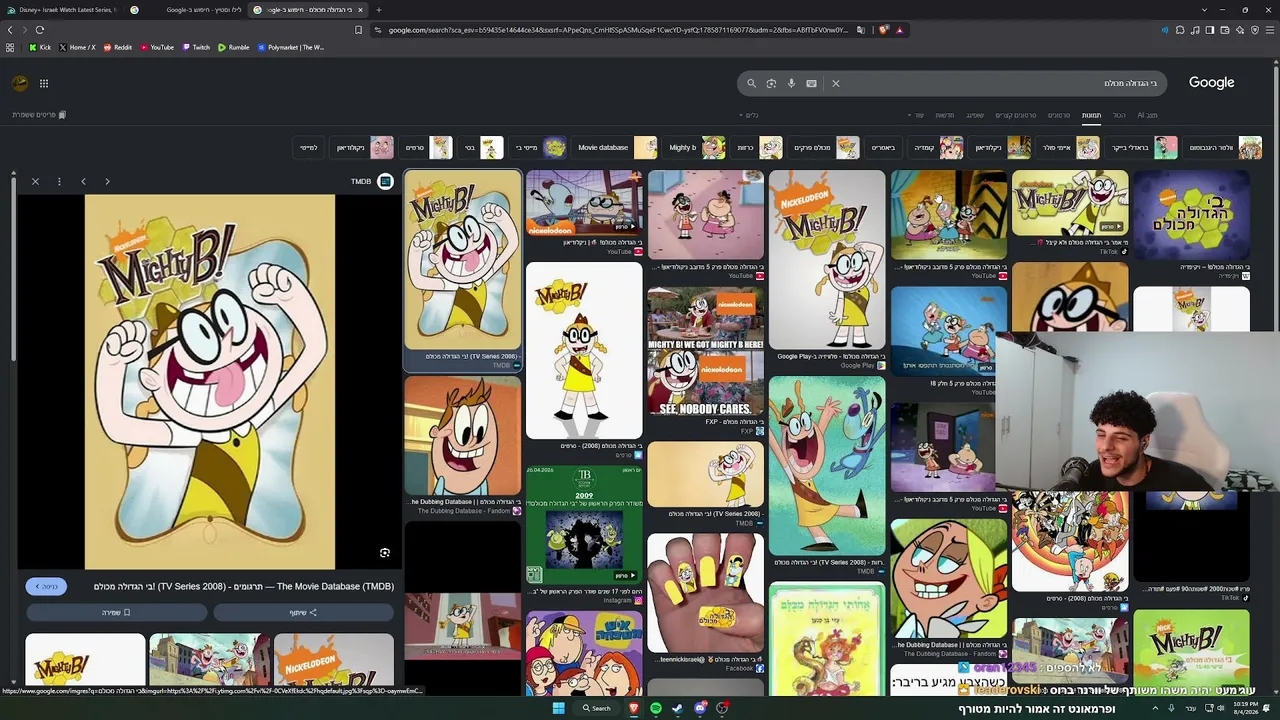Open the saved items link with bookmark icon
This screenshot has width=1280, height=720.
pyautogui.click(x=39, y=115)
